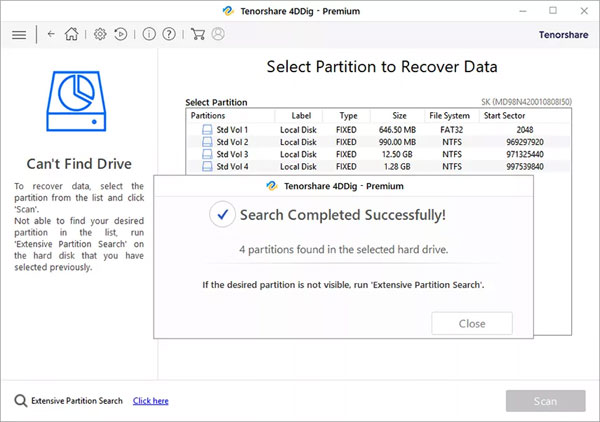This screenshot has width=600, height=422.
Task: Open the help question mark icon
Action: point(169,34)
